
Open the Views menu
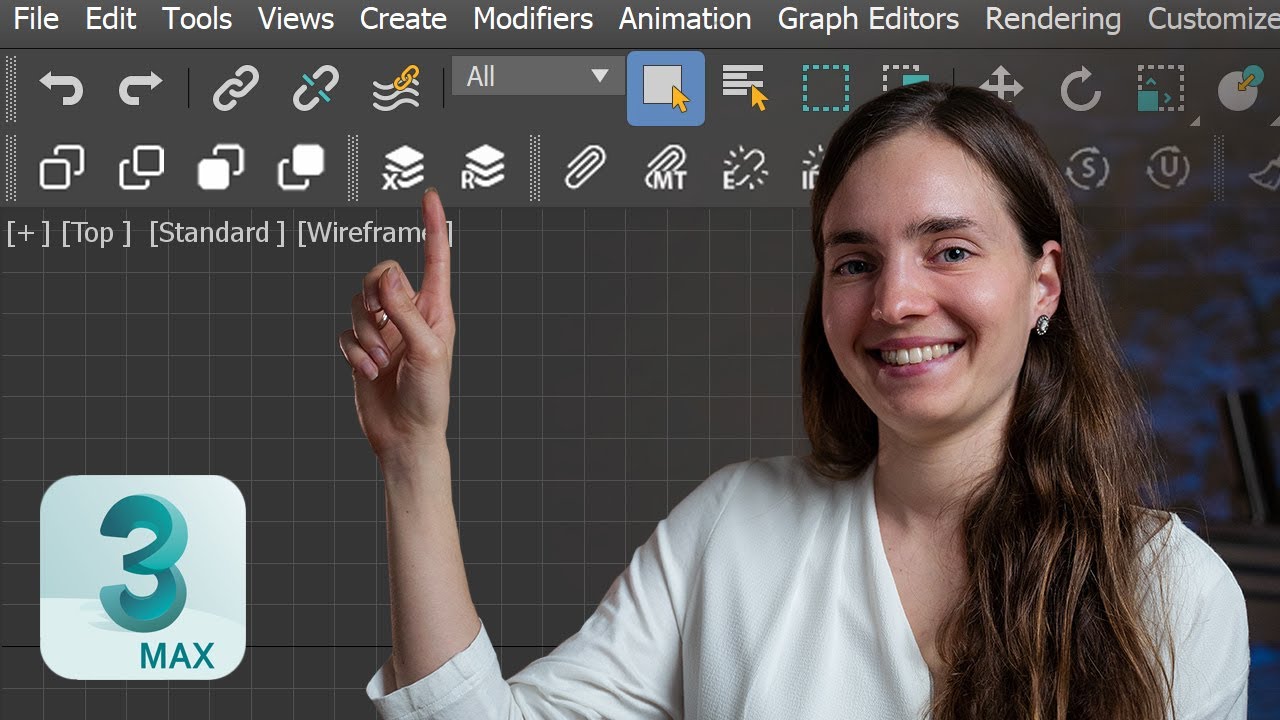point(296,19)
